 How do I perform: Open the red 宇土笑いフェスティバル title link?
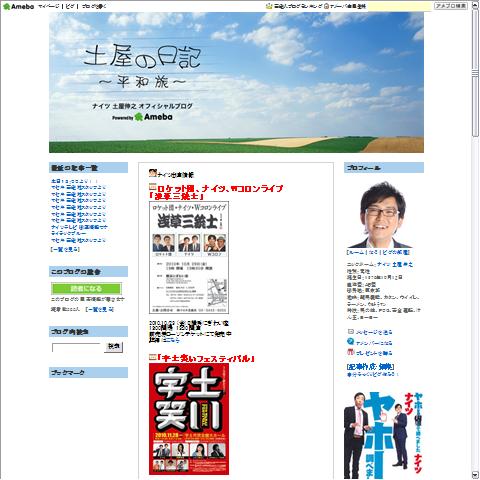[x=206, y=359]
